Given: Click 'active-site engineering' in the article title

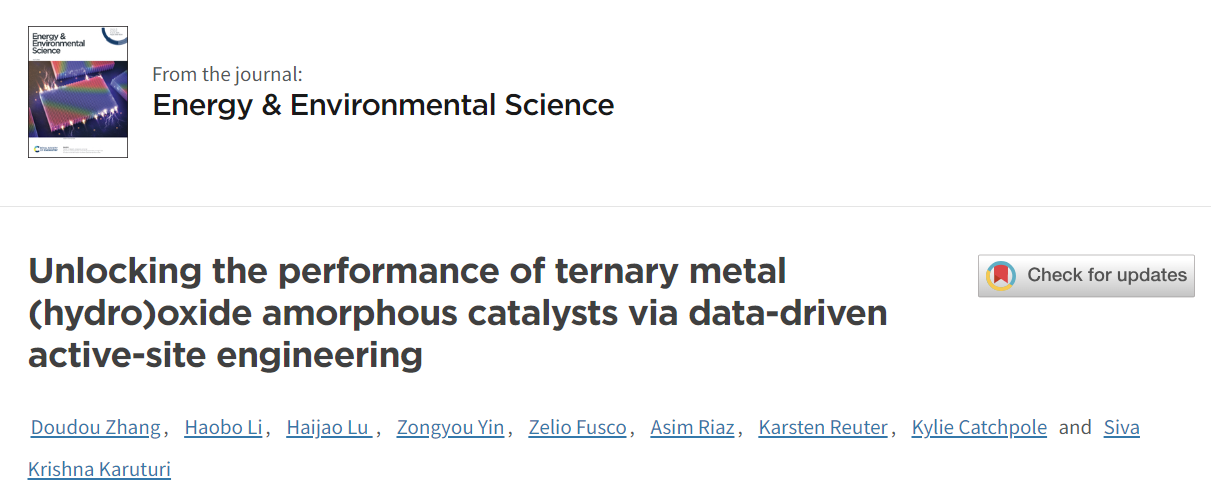Looking at the screenshot, I should [x=225, y=355].
